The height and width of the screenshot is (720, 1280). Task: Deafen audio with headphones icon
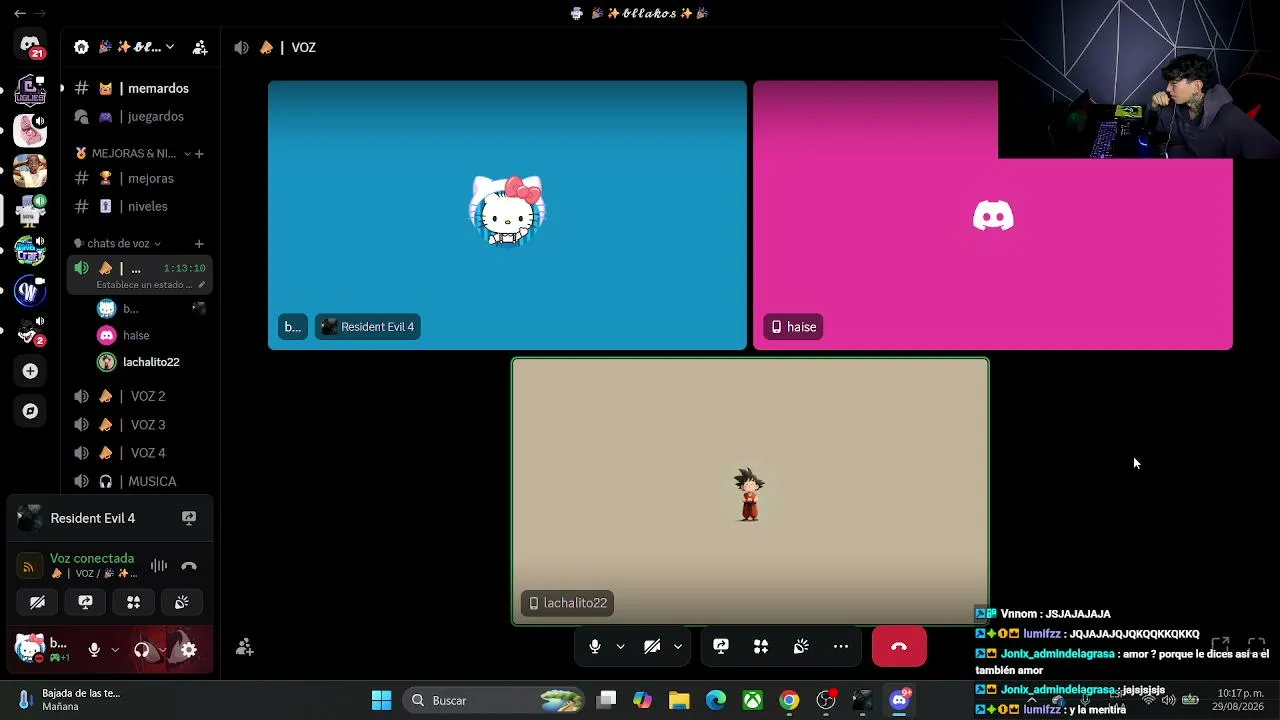click(141, 649)
